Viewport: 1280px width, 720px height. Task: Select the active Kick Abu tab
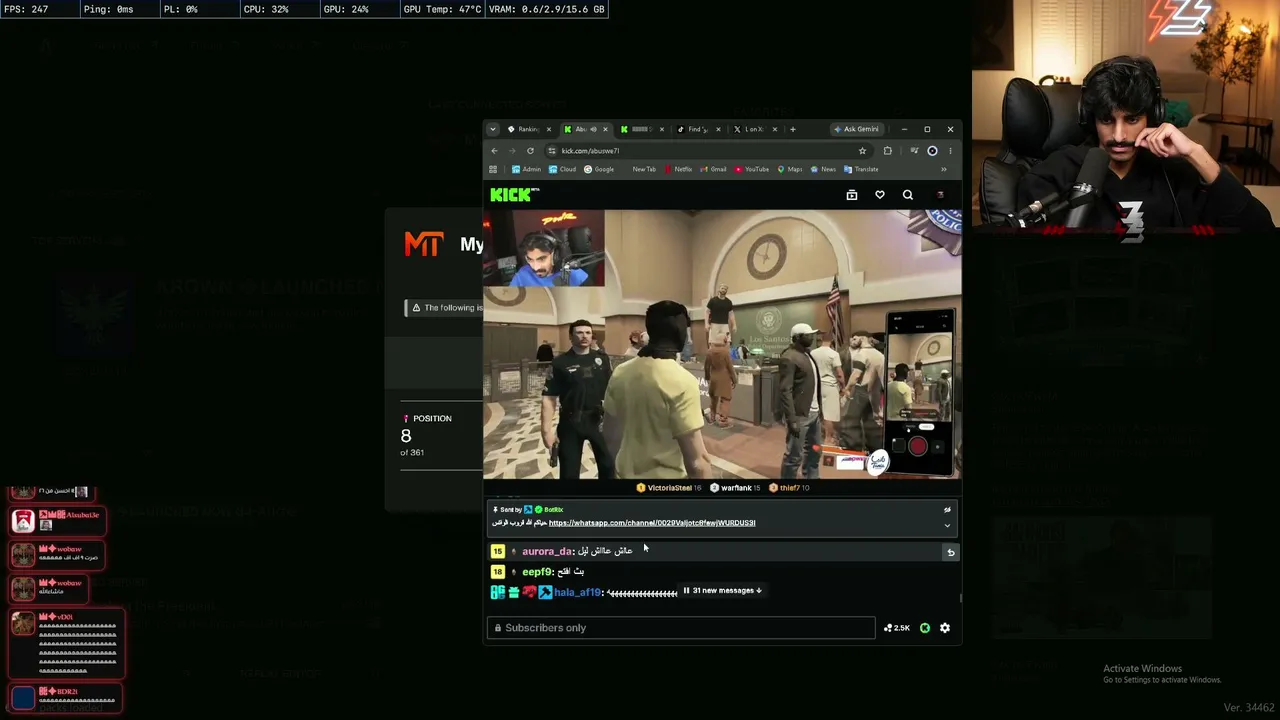click(x=585, y=129)
